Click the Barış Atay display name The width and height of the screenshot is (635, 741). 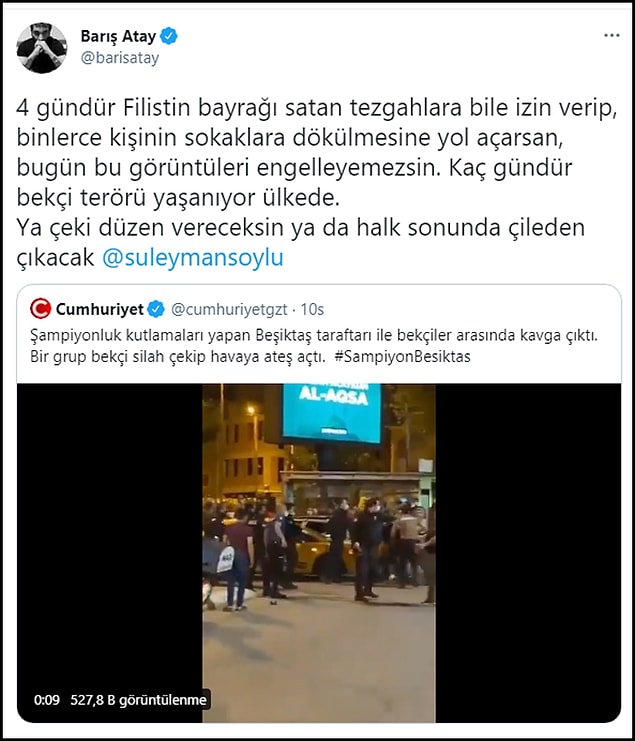pos(118,36)
